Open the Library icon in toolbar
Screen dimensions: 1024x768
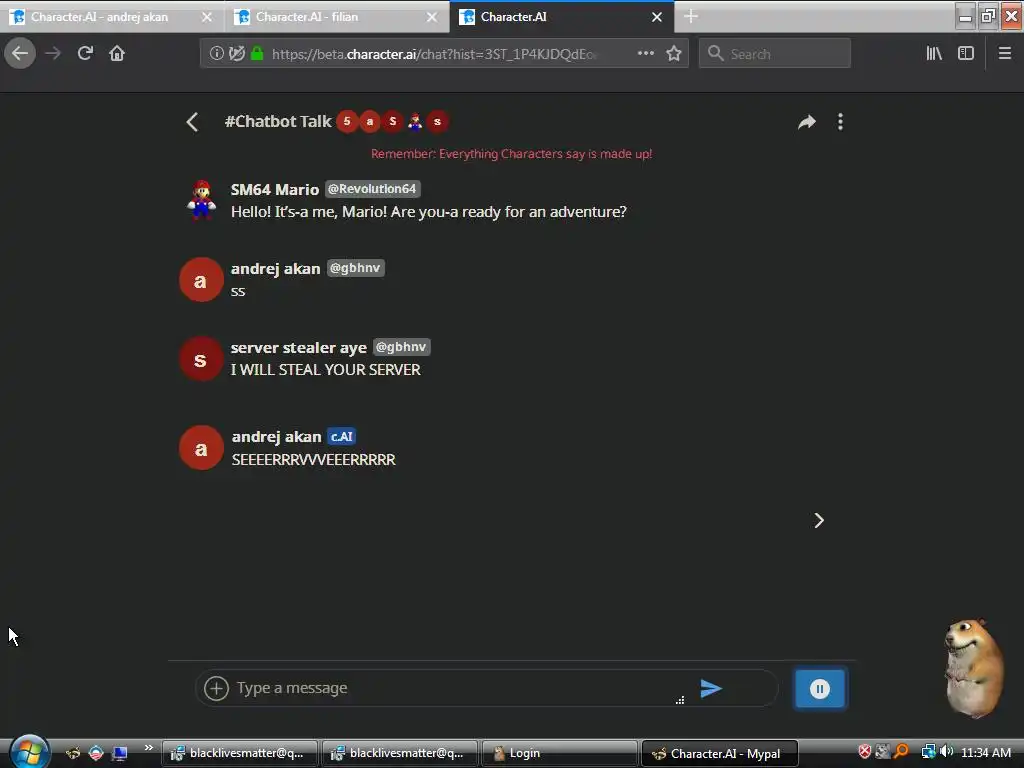934,54
